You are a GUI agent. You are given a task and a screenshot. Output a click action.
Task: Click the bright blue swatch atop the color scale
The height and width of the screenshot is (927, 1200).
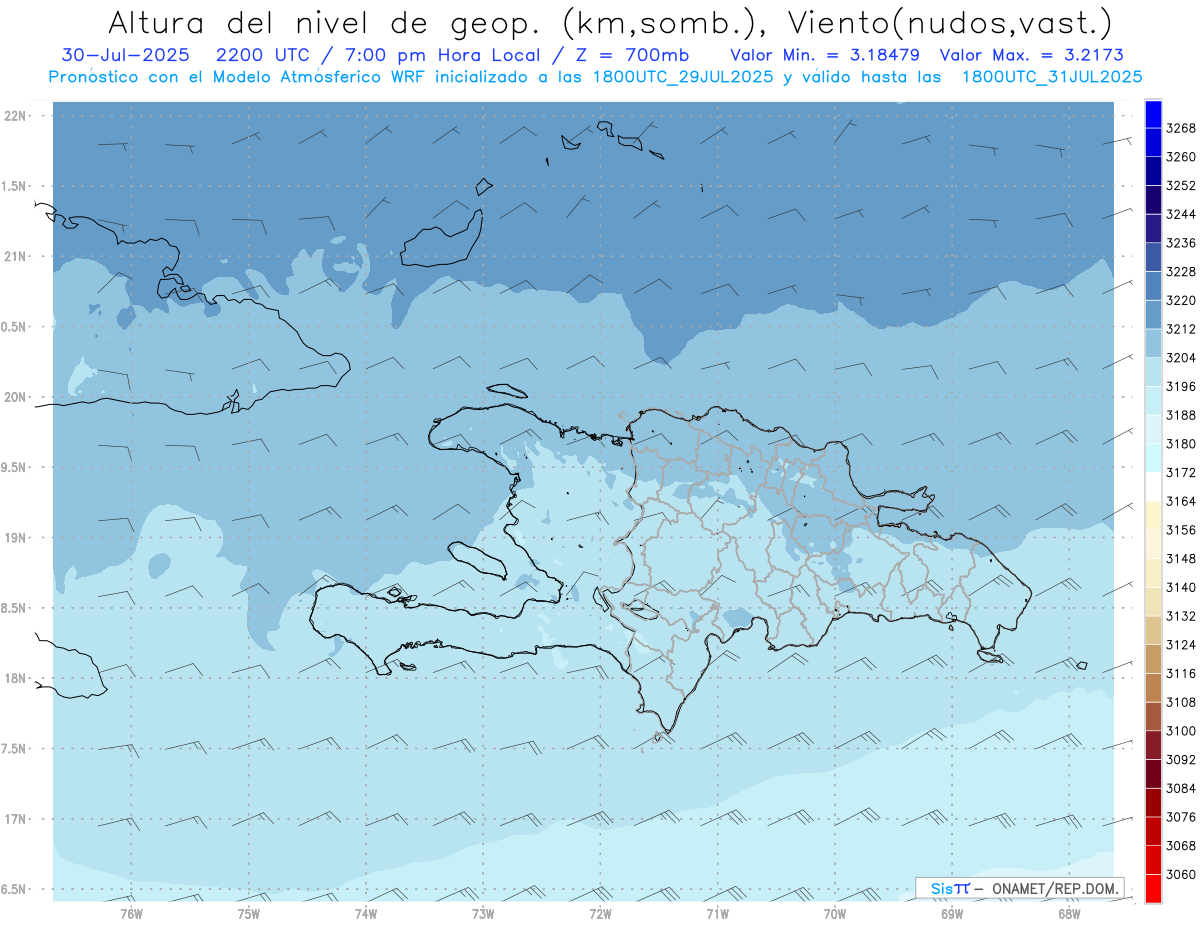[x=1152, y=113]
